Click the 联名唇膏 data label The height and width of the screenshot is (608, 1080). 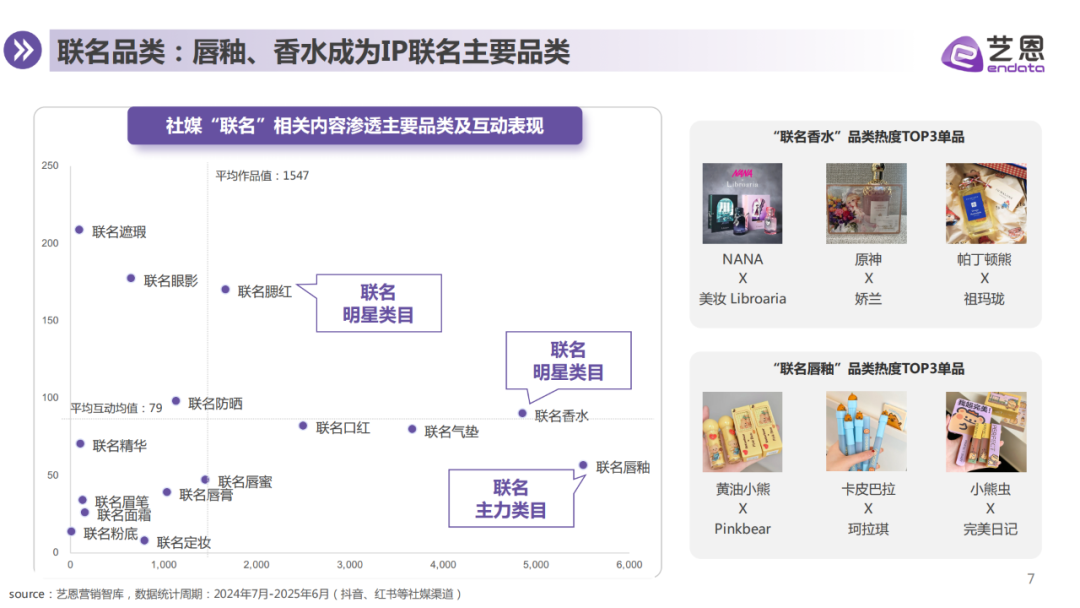pos(206,495)
